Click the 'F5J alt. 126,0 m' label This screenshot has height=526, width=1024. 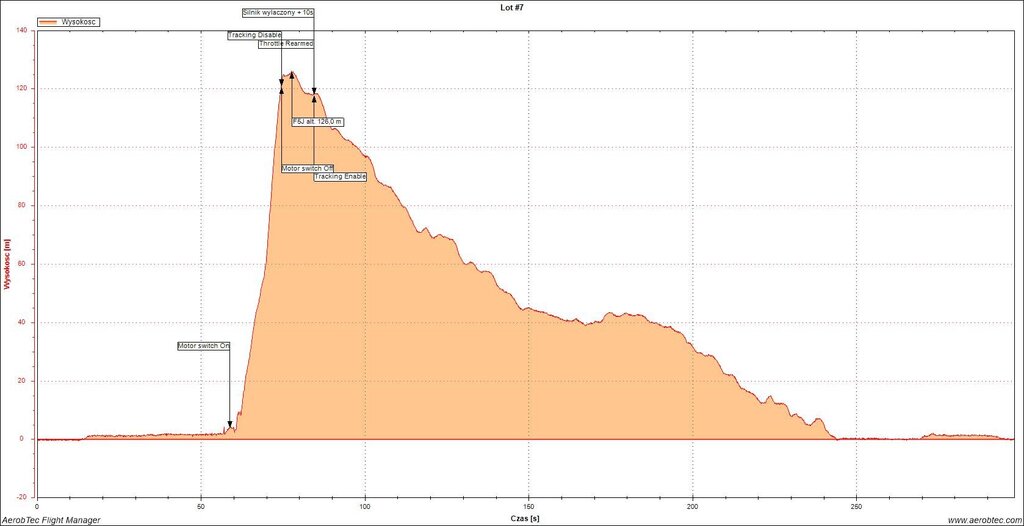point(317,122)
